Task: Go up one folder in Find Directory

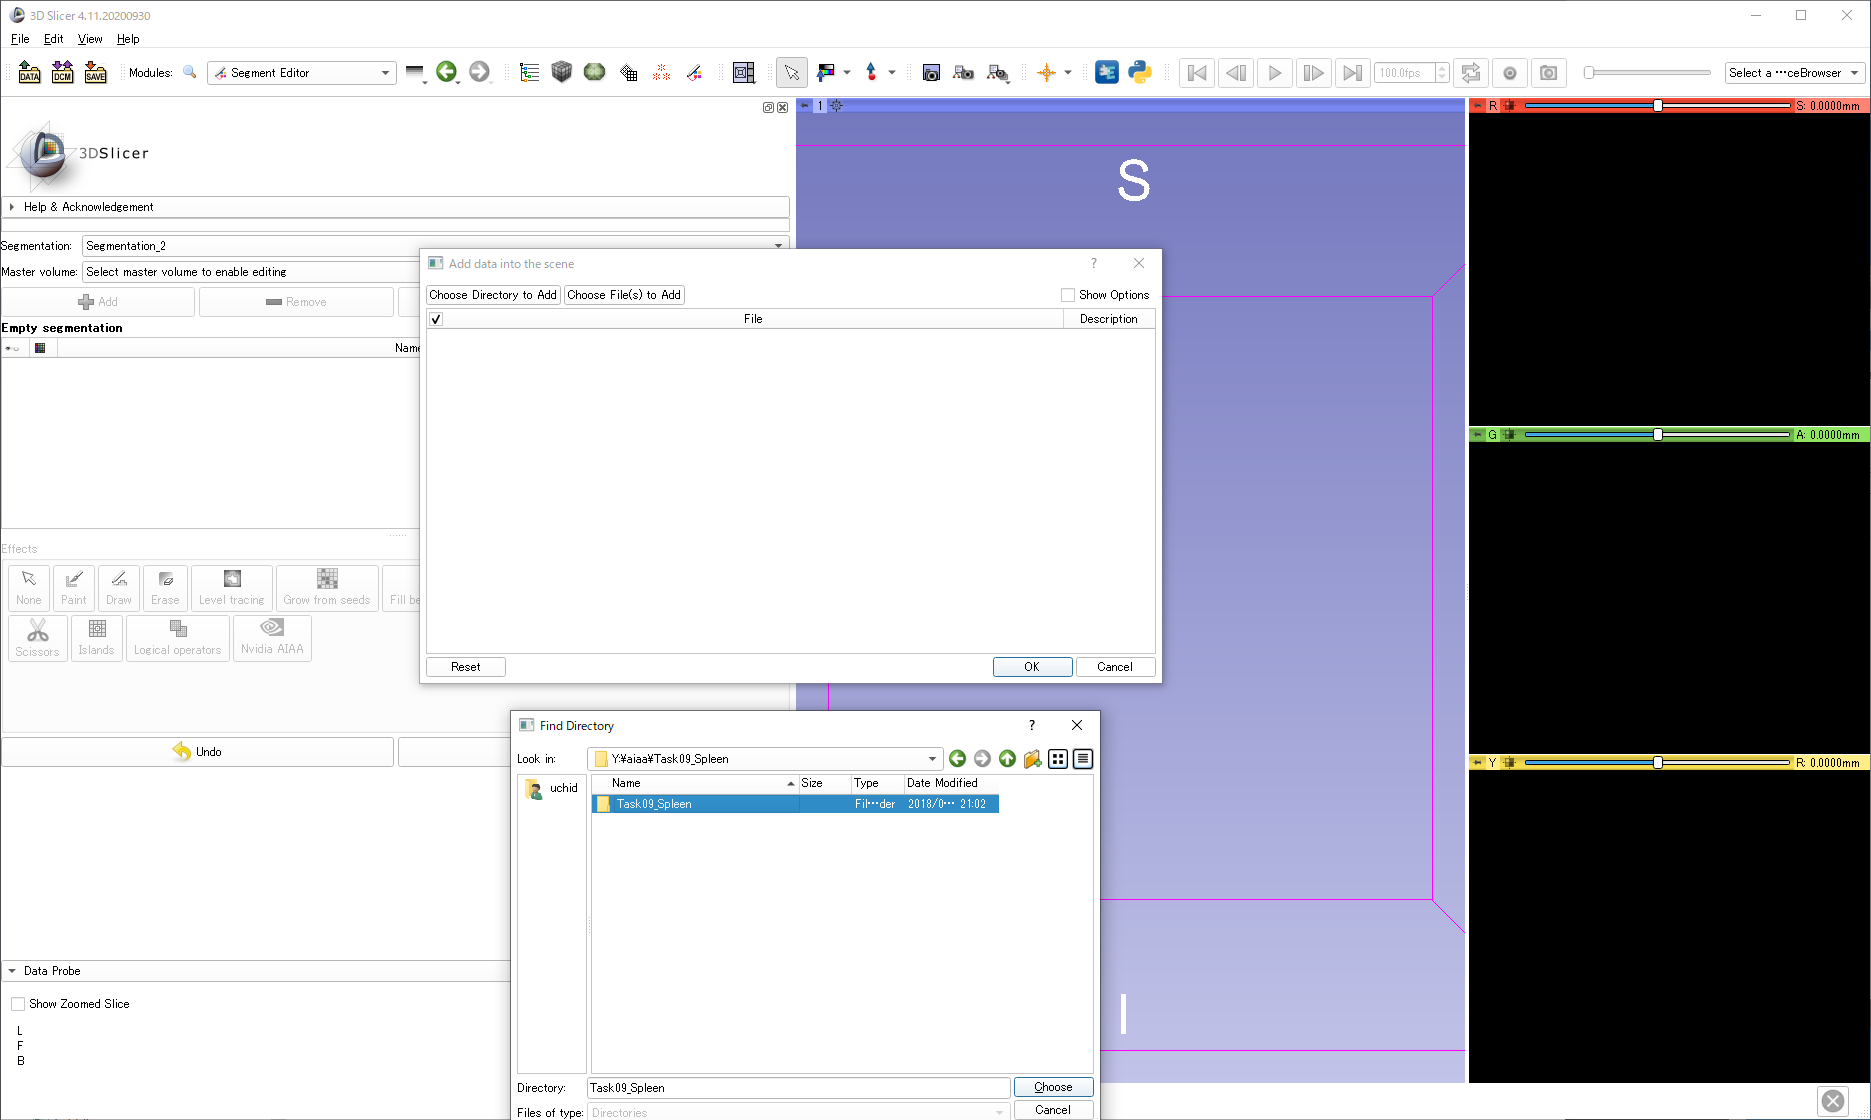Action: click(1007, 759)
